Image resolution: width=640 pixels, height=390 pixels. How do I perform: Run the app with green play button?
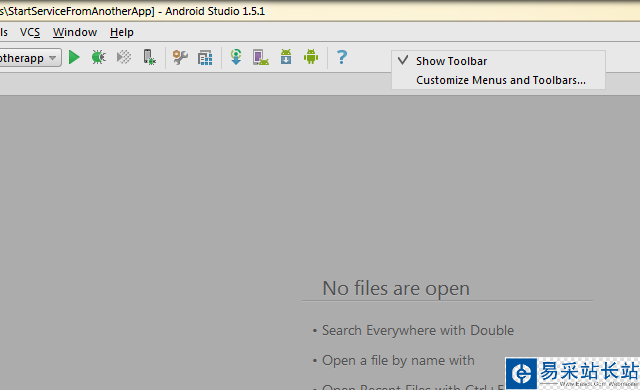tap(74, 57)
